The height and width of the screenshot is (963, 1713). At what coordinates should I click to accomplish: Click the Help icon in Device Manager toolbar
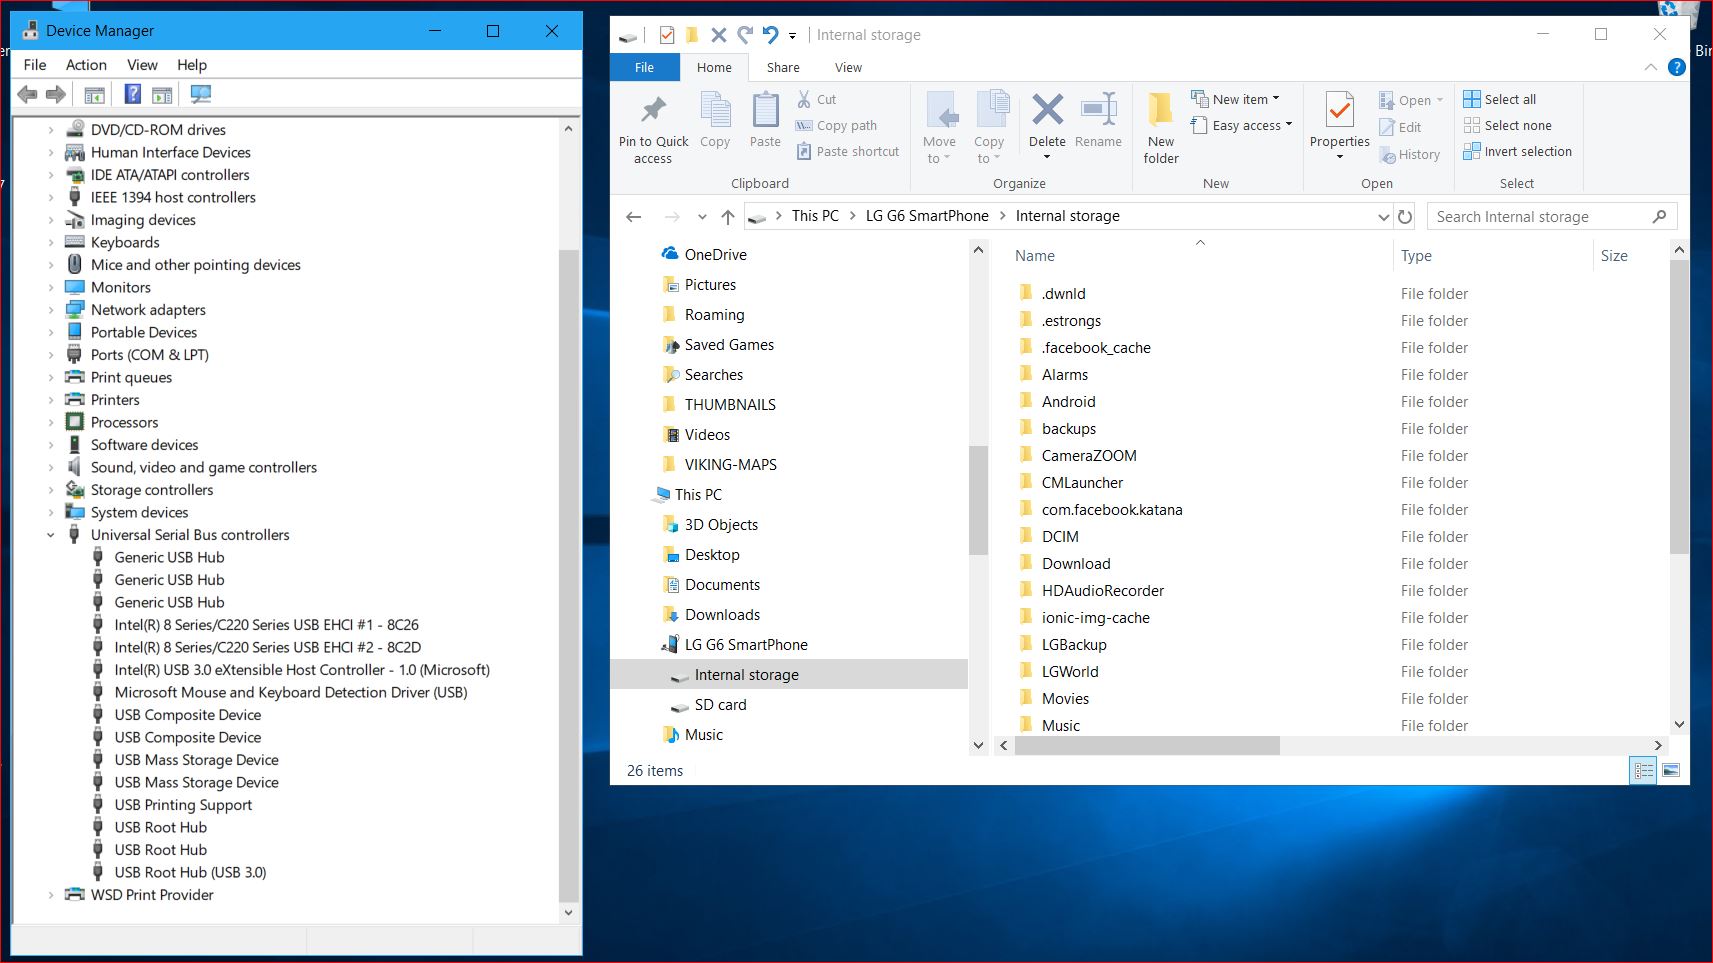[132, 94]
